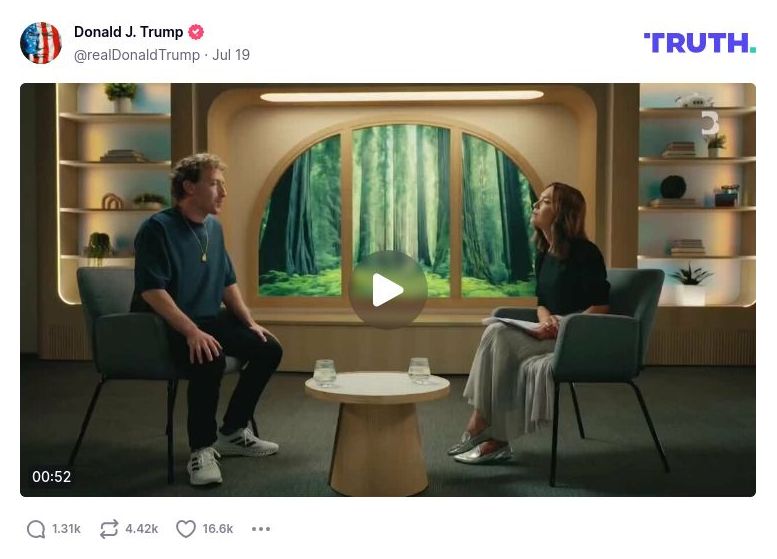Click the @realDonaldTrump handle
This screenshot has height=559, width=777.
pos(137,55)
